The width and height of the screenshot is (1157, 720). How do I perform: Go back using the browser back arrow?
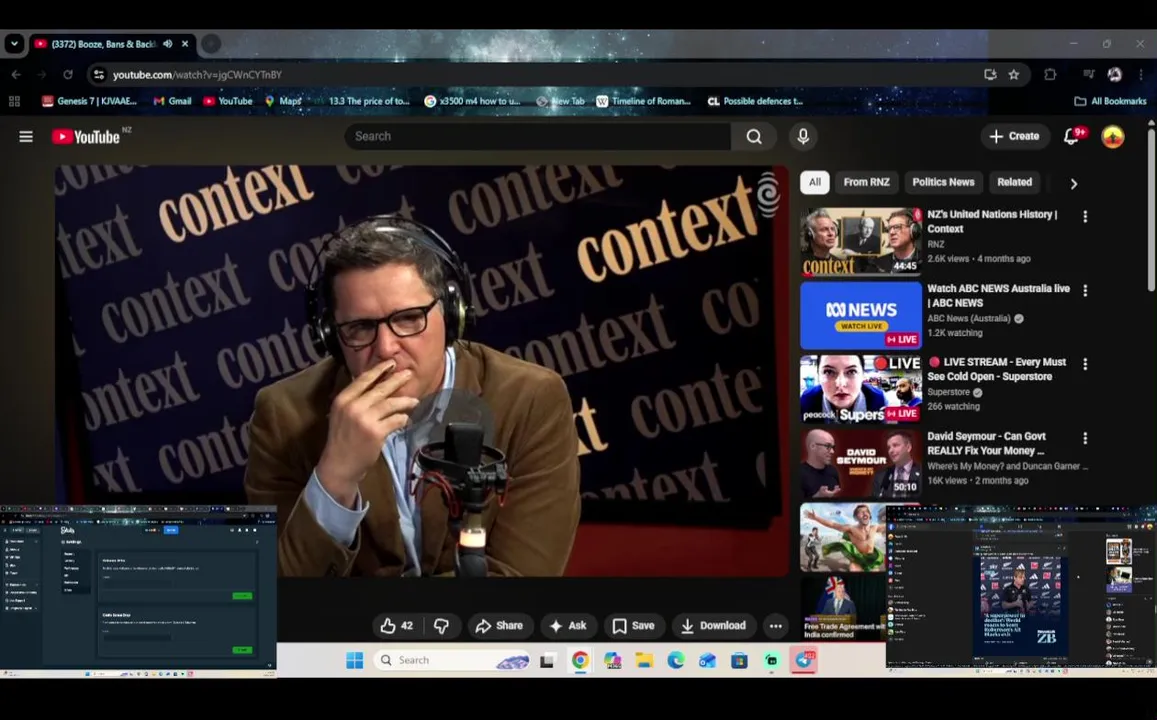(x=16, y=75)
